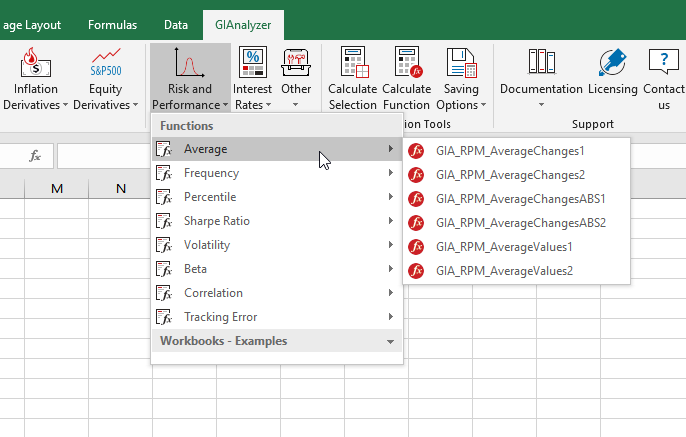Click into the formula bar input
Screen dimensions: 686x437
104,156
